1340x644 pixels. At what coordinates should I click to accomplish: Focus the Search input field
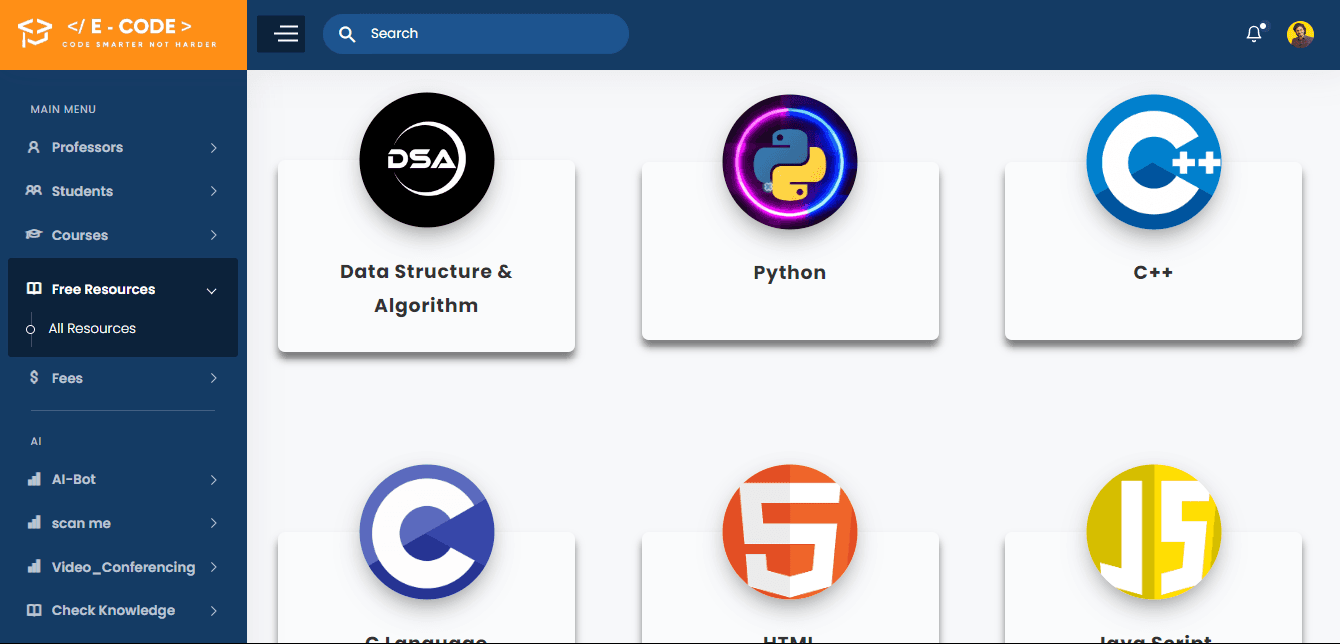(476, 34)
